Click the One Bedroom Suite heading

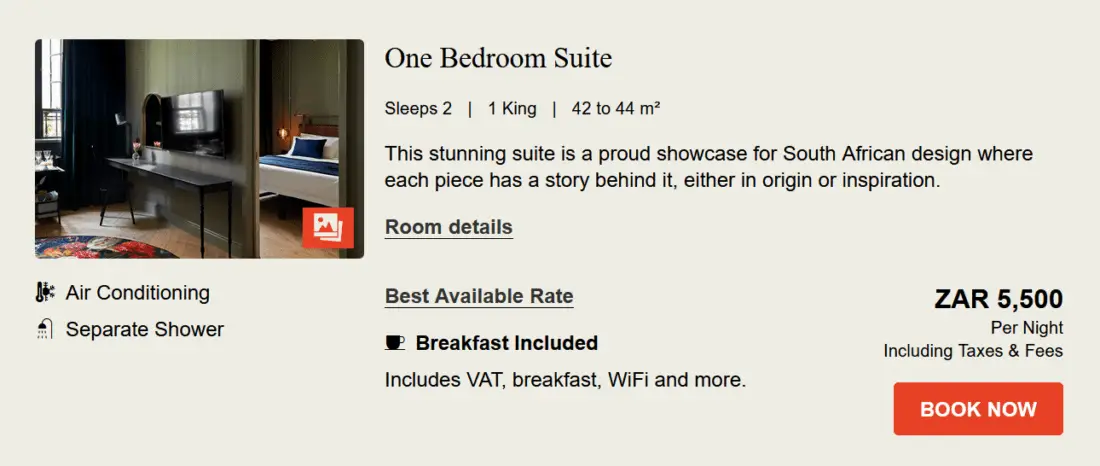point(498,58)
